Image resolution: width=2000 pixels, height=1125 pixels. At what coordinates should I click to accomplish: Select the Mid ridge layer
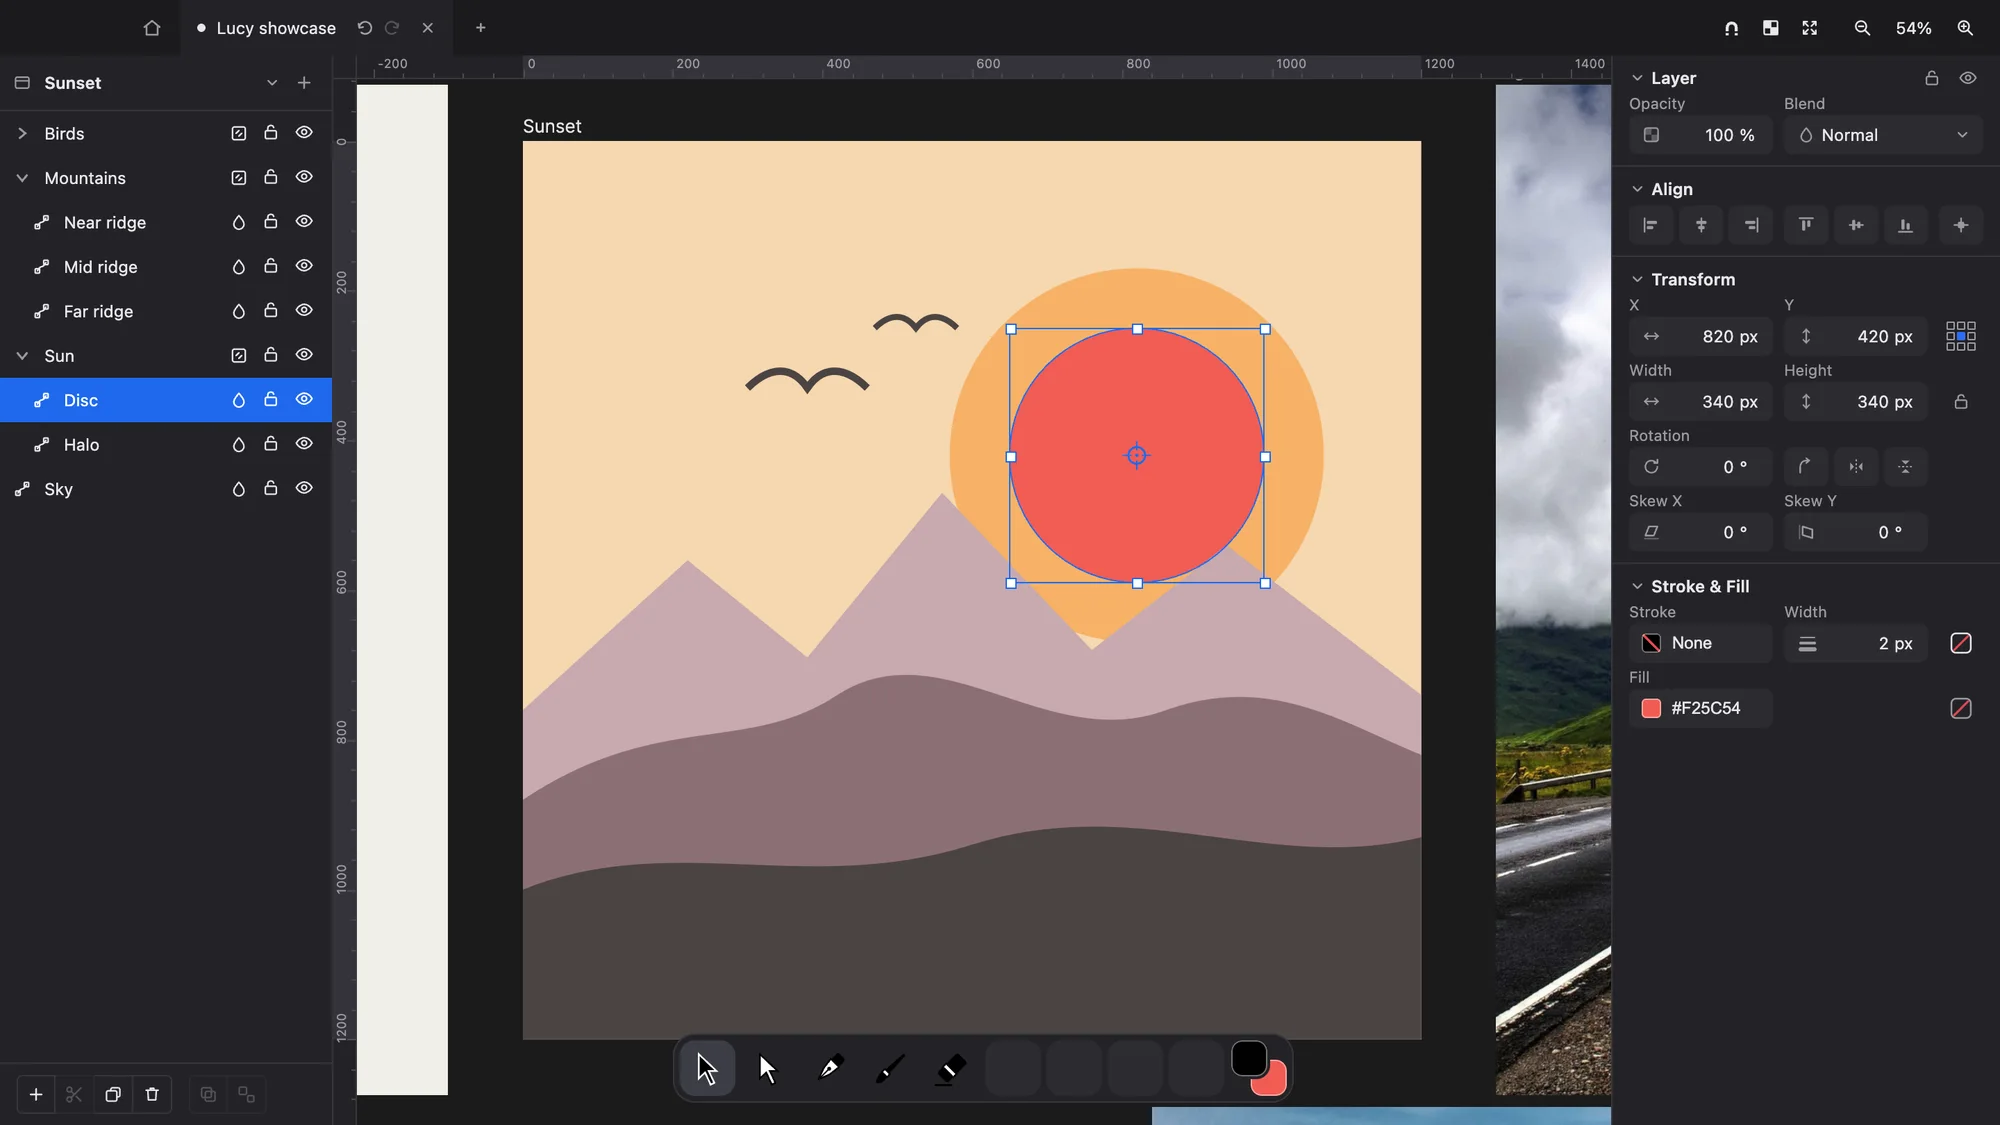[x=166, y=267]
